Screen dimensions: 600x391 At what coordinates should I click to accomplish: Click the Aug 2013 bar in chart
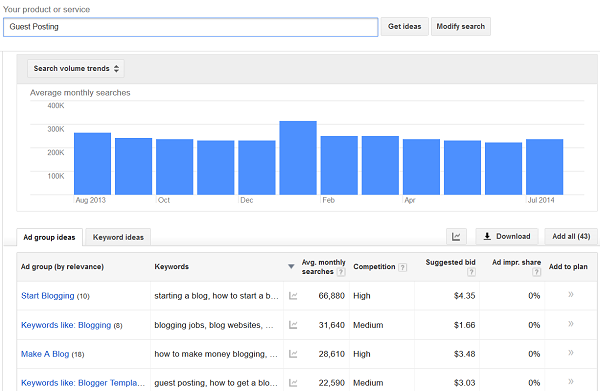tap(92, 164)
